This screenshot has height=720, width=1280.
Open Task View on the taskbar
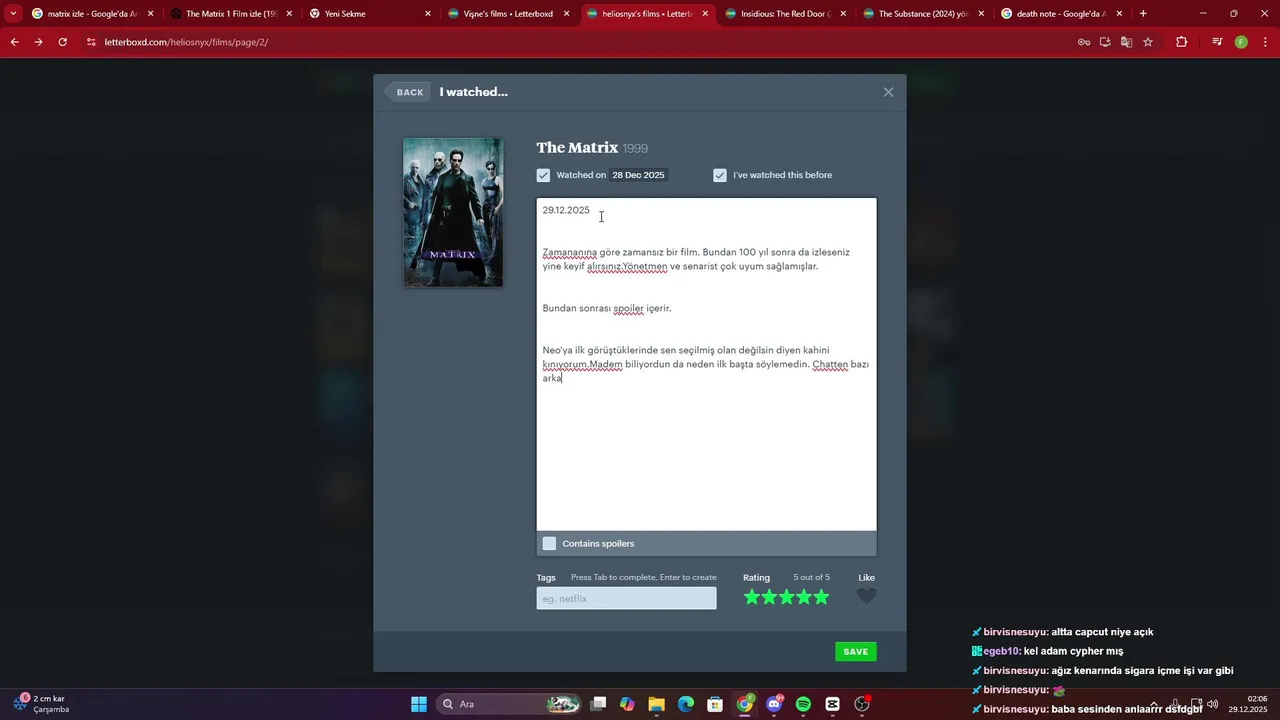point(598,704)
